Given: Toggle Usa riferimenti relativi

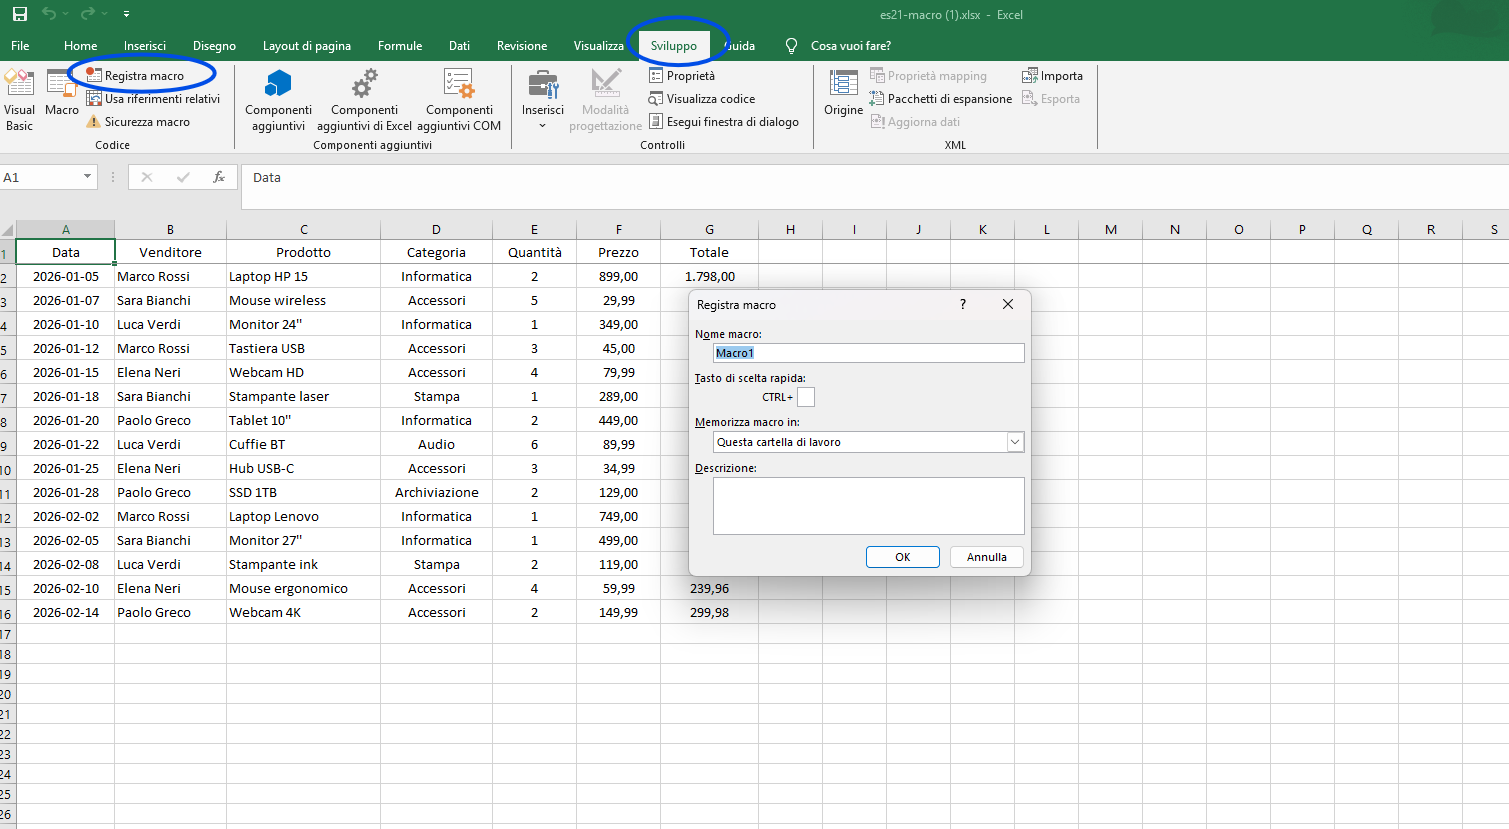Looking at the screenshot, I should (x=153, y=99).
